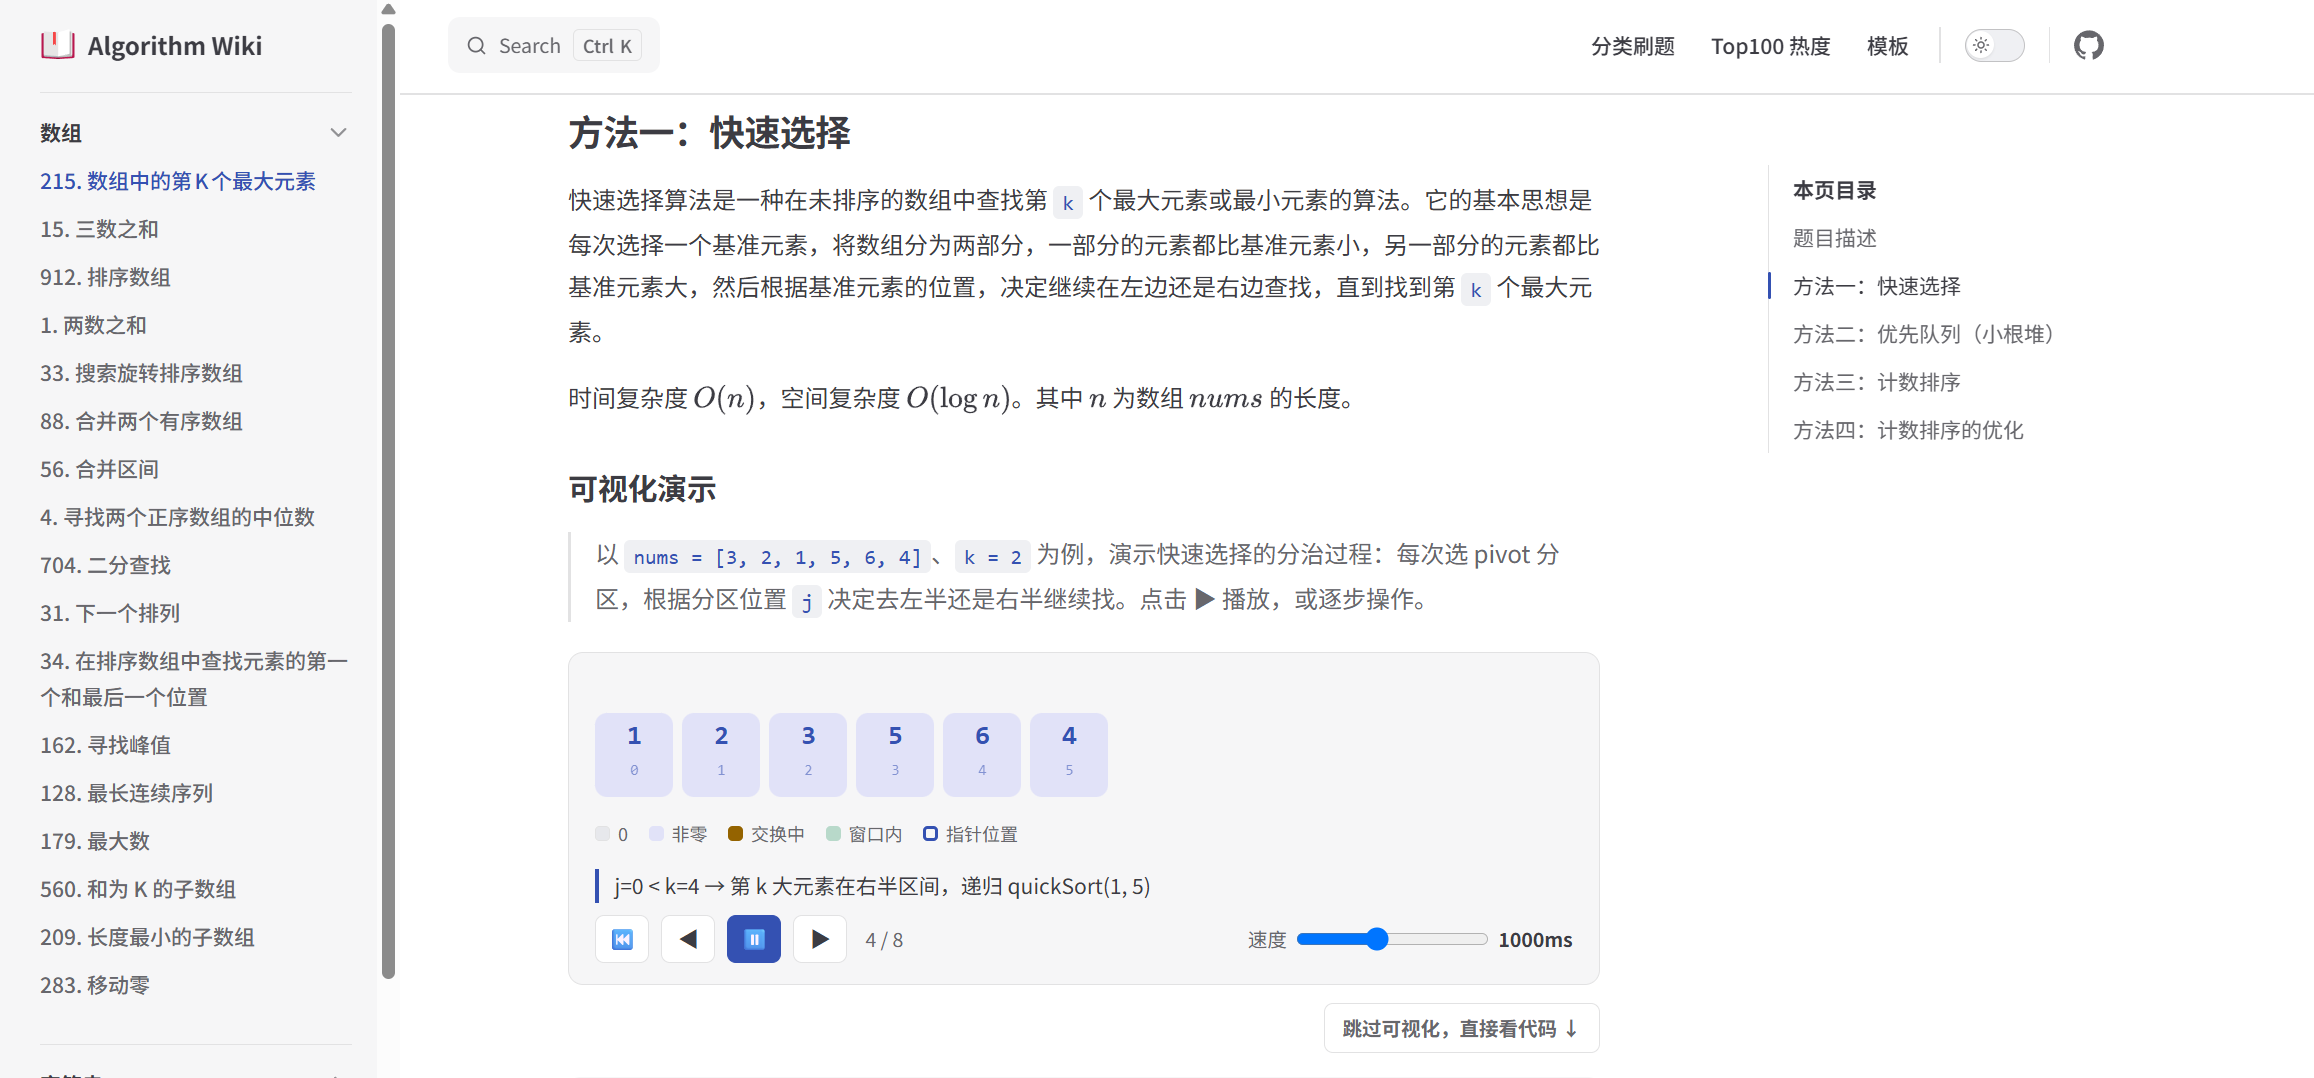Step forward one frame in visualization
This screenshot has height=1078, width=2314.
[x=820, y=939]
